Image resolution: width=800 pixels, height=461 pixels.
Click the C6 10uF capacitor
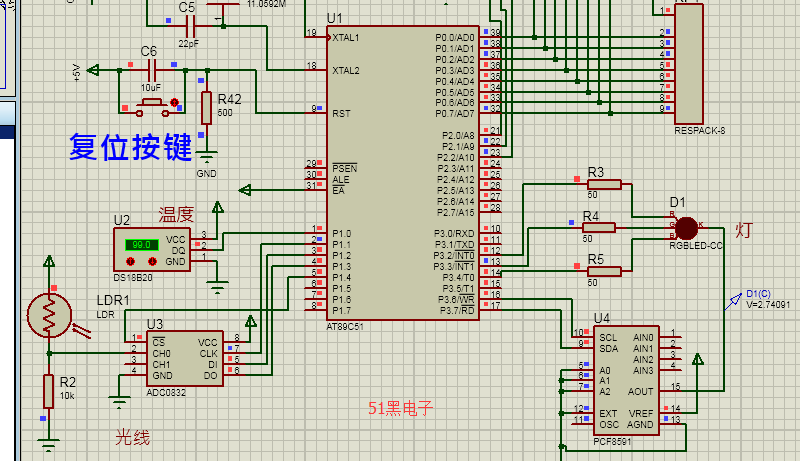pyautogui.click(x=150, y=70)
